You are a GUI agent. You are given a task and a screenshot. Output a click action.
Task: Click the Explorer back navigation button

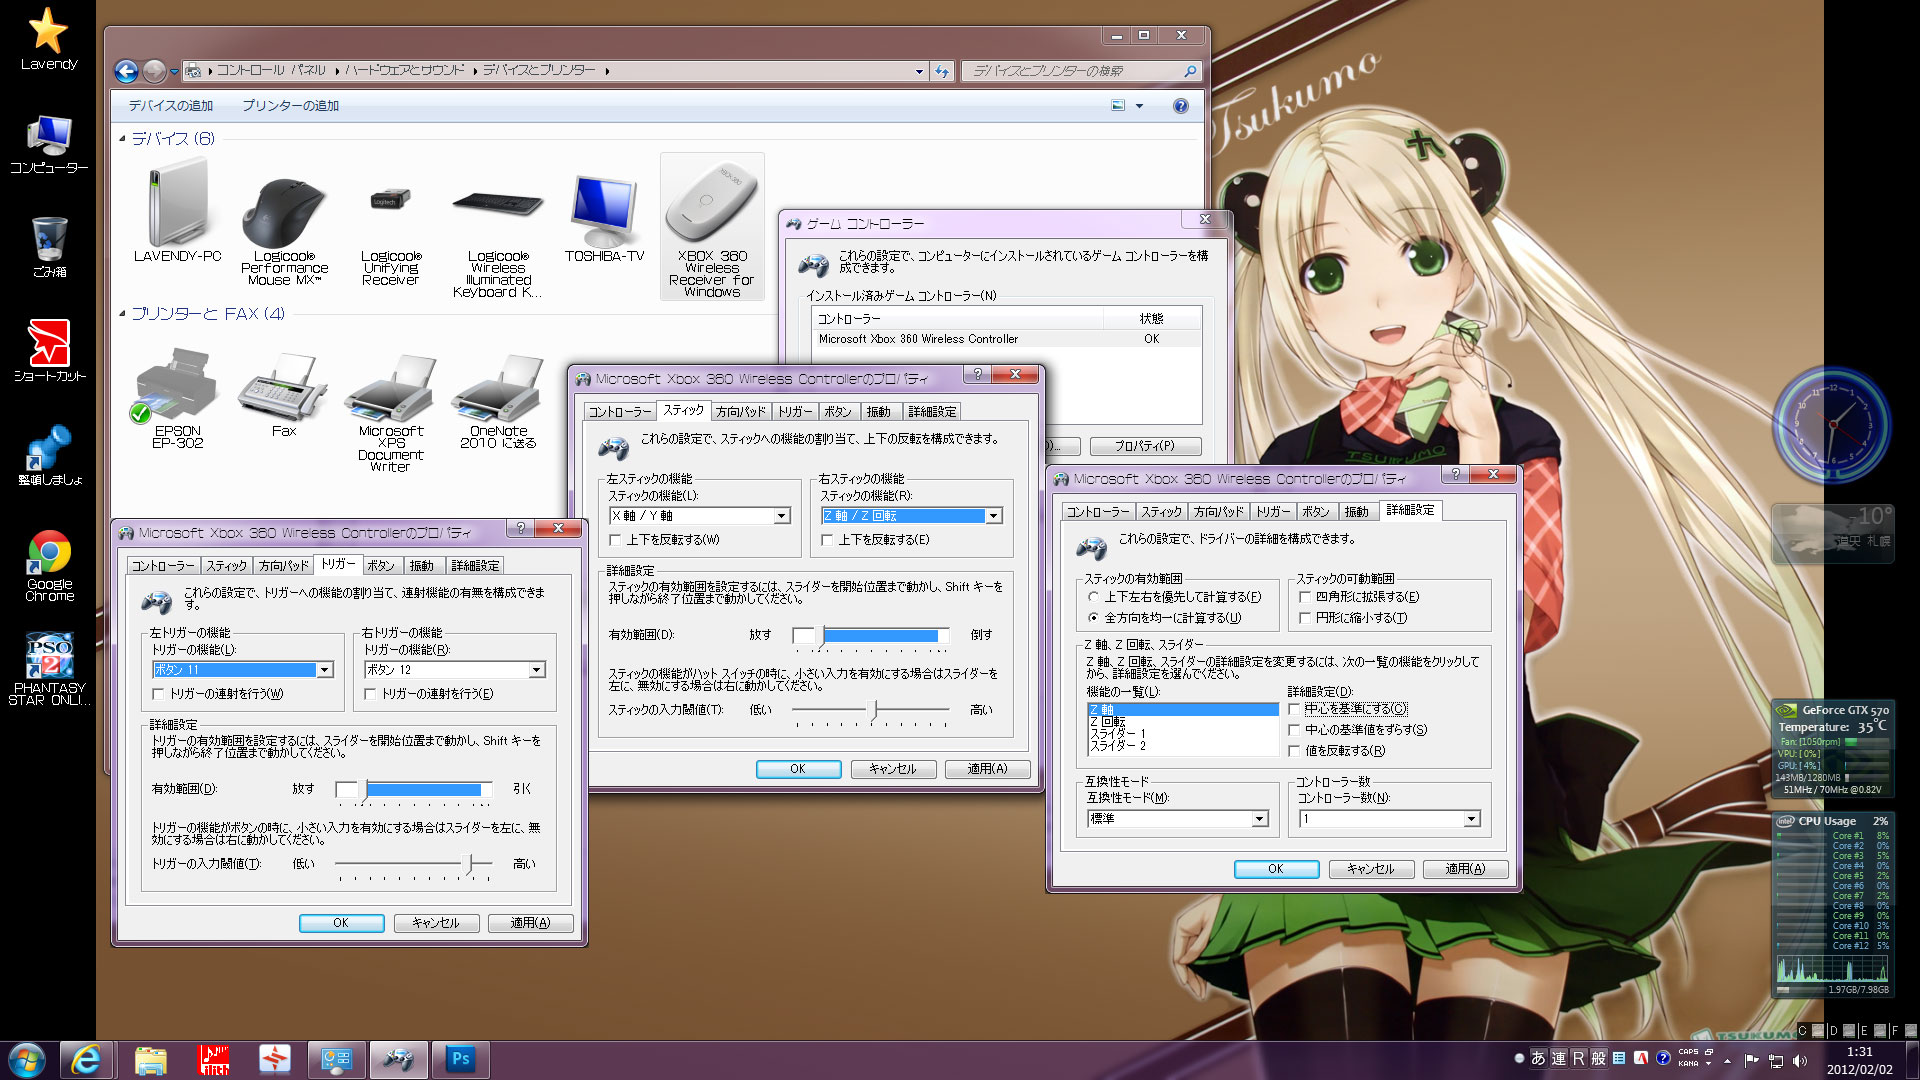pos(126,71)
